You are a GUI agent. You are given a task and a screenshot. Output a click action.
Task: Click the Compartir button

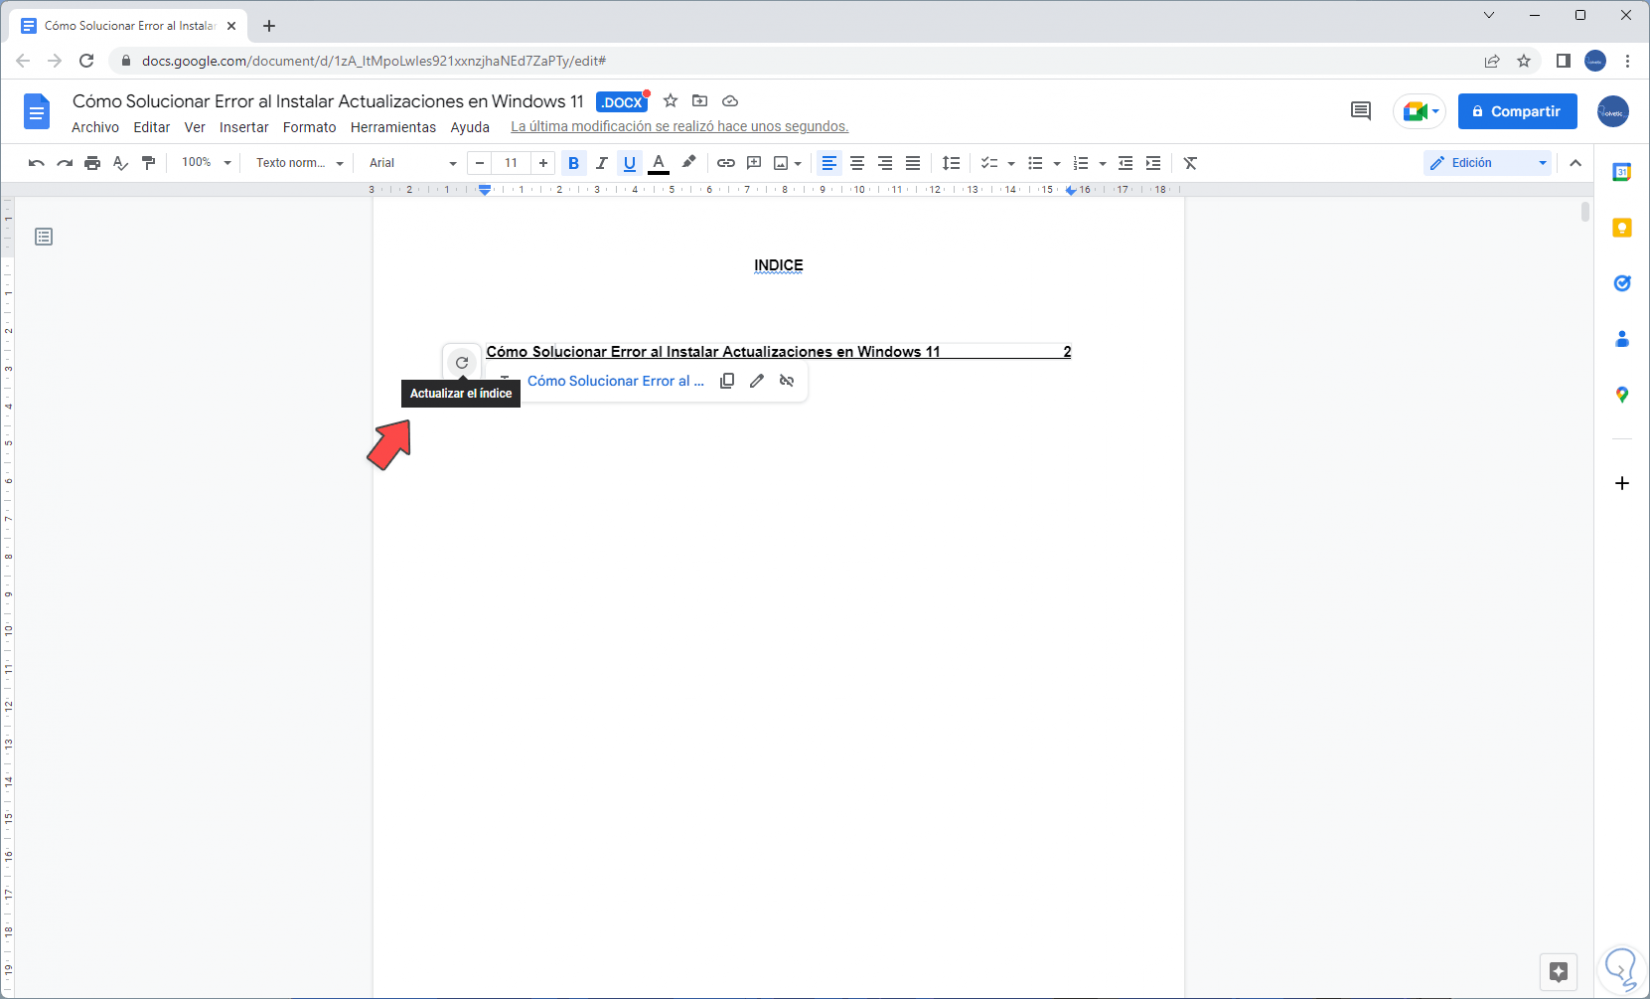coord(1517,111)
